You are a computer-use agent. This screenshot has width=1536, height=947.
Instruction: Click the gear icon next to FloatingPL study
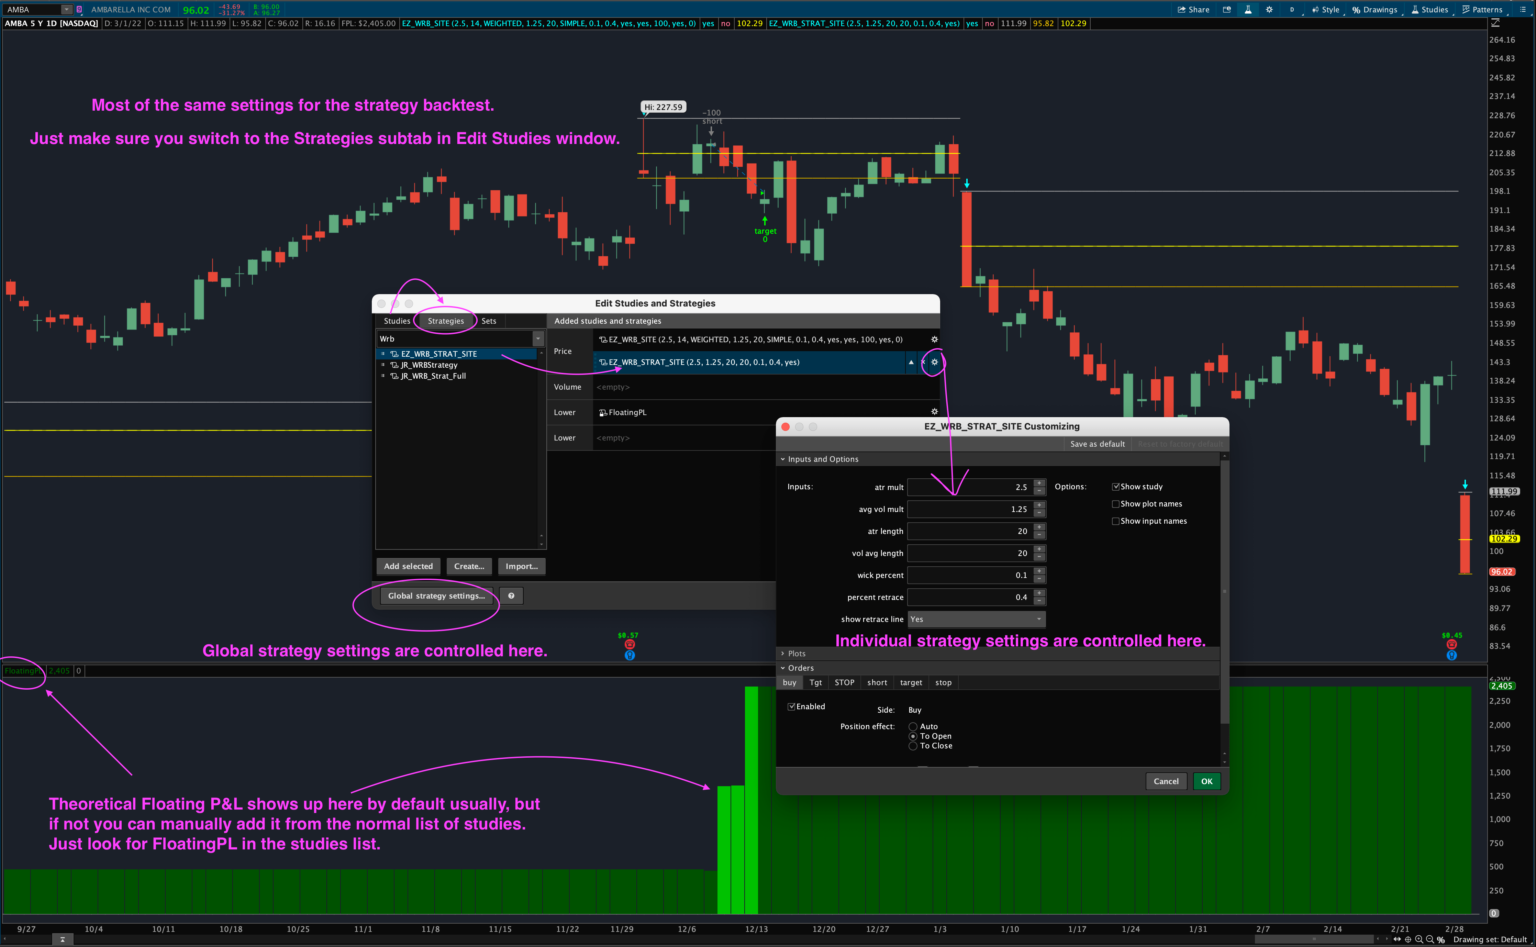[x=934, y=411]
